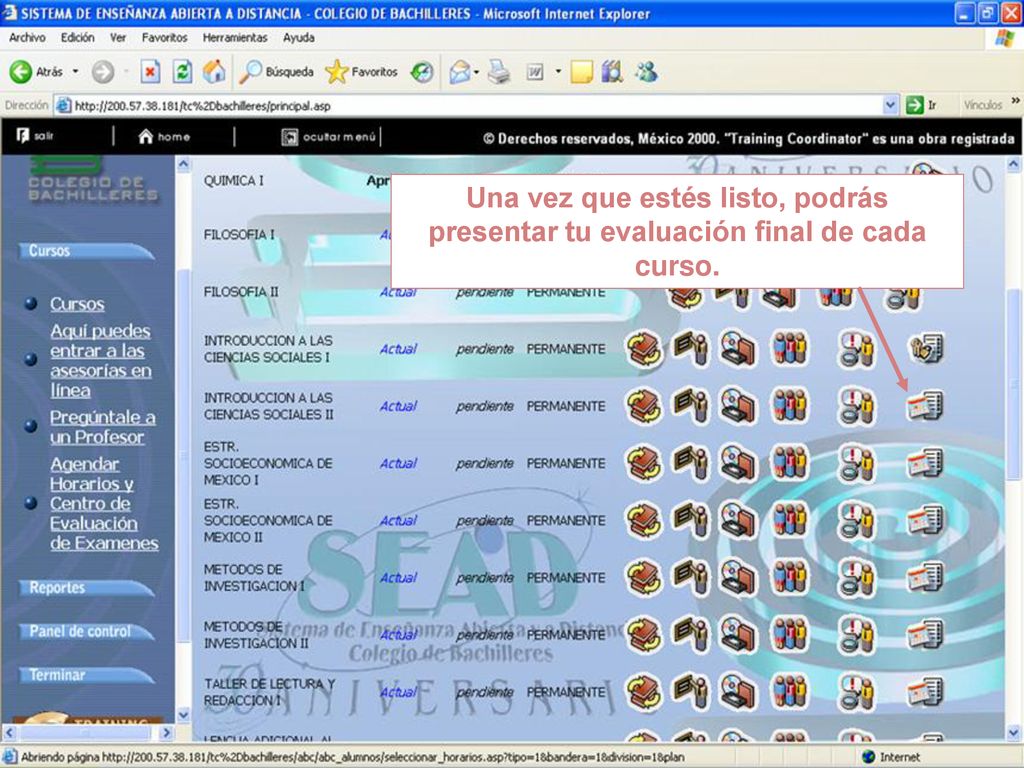Open the Edición menu
1024x768 pixels.
(x=78, y=38)
